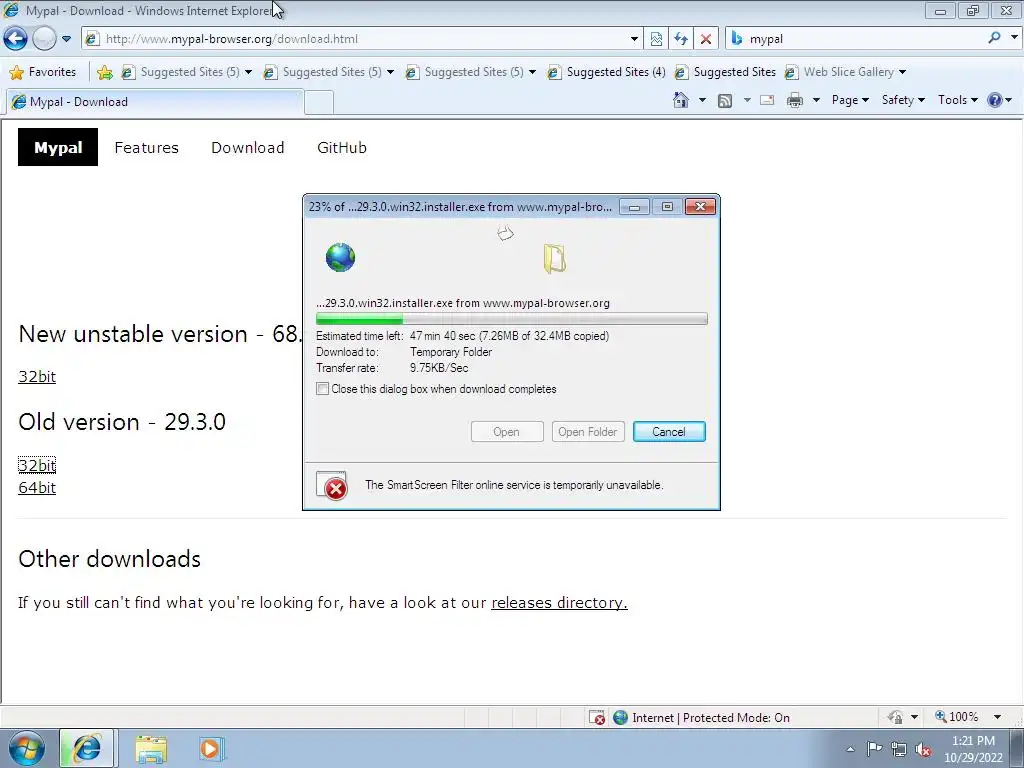Click the network tray icon
Screen dimensions: 1024x768
(899, 749)
